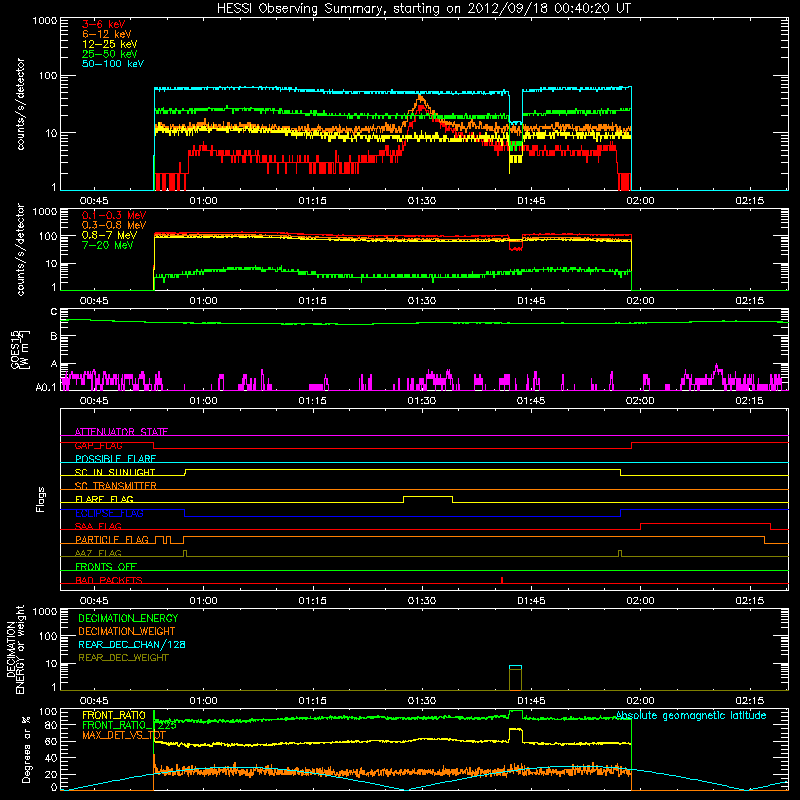This screenshot has height=800, width=800.
Task: Click the C class tick label in GOES panel
Action: 54,312
